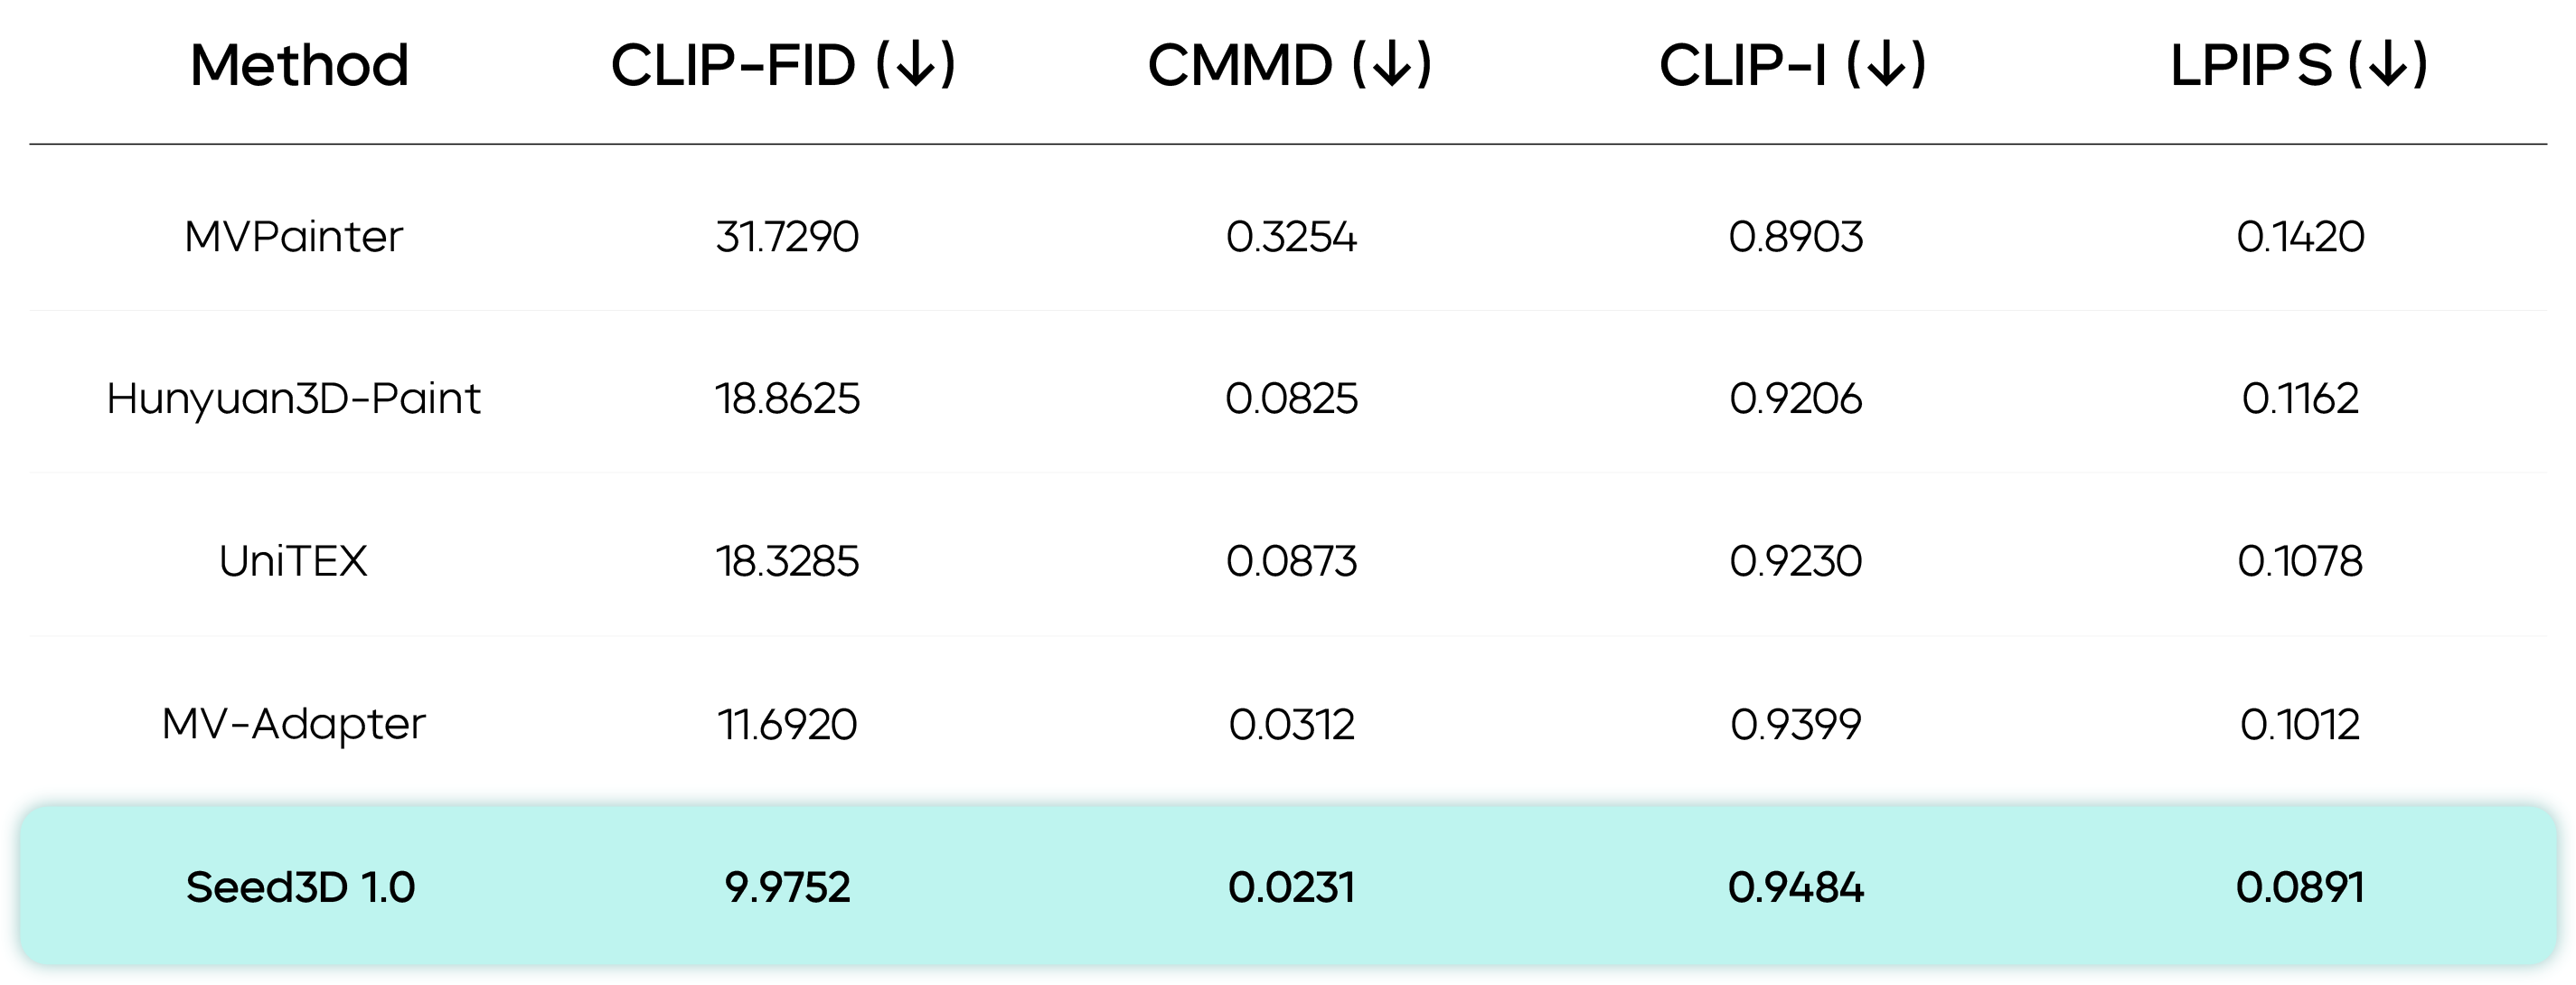Viewport: 2576px width, 985px height.
Task: Click the MVPainter CLIP-FID value 31.7290
Action: [787, 237]
